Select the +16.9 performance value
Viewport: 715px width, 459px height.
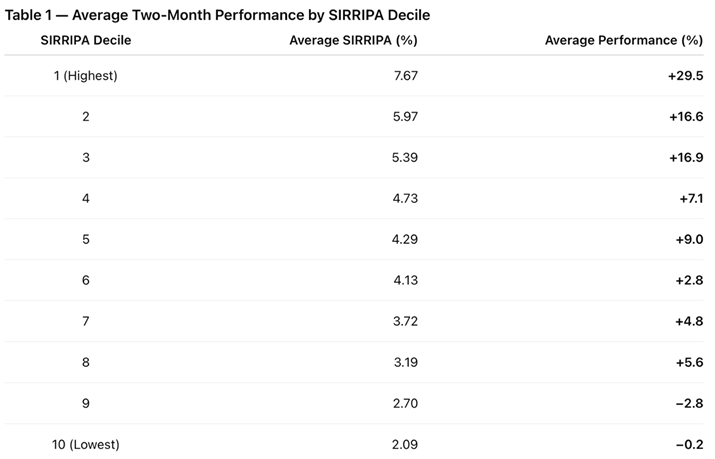click(685, 158)
